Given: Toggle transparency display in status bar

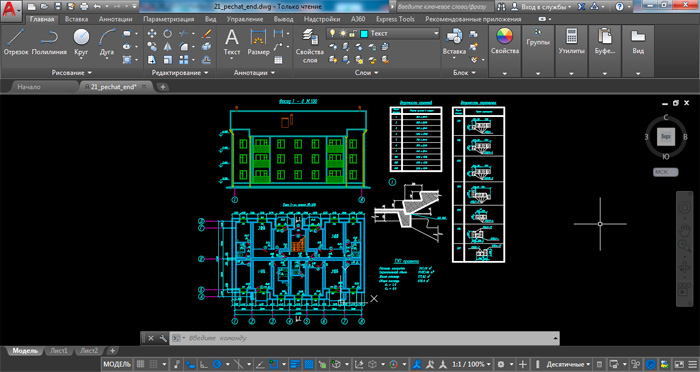Looking at the screenshot, I should 308,364.
